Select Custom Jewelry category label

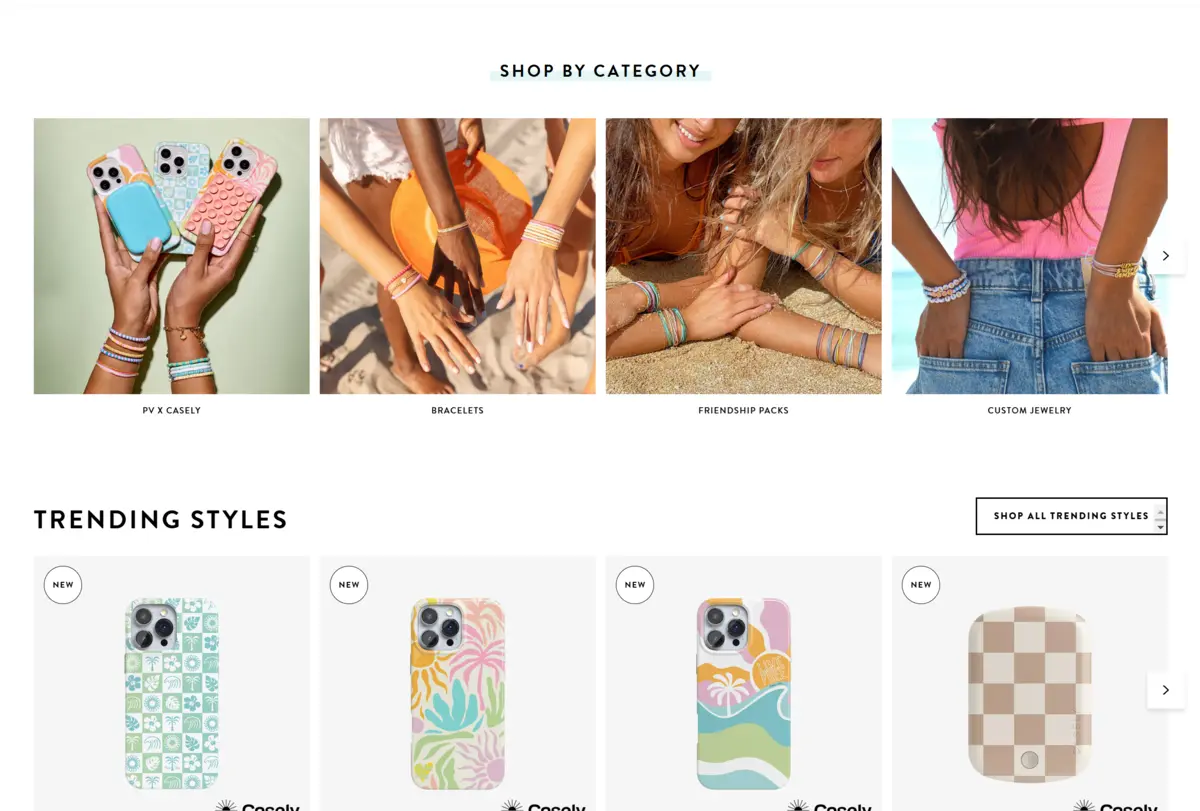(x=1029, y=411)
